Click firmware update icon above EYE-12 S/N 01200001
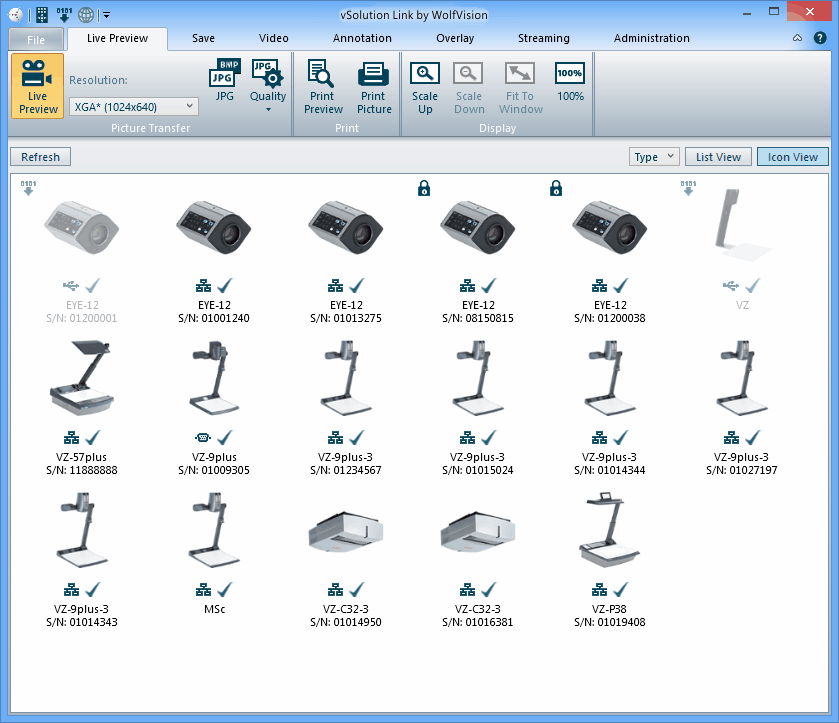The image size is (839, 723). click(x=28, y=188)
